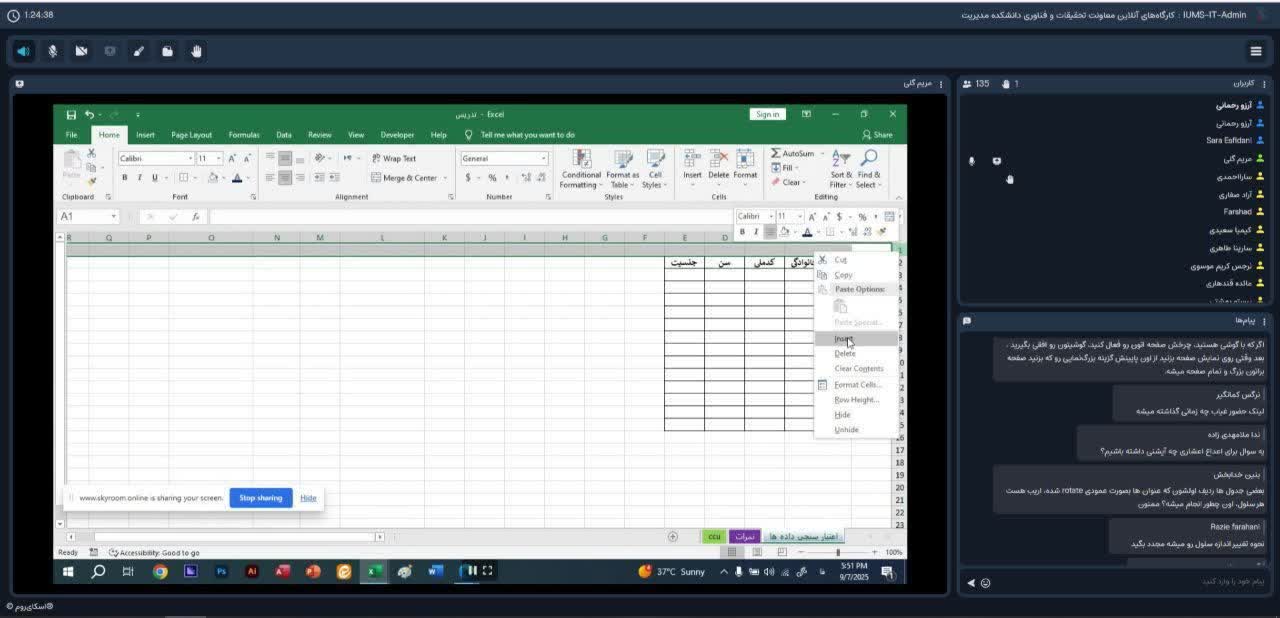Viewport: 1280px width, 618px height.
Task: Click the Stop sharing button
Action: click(x=261, y=498)
